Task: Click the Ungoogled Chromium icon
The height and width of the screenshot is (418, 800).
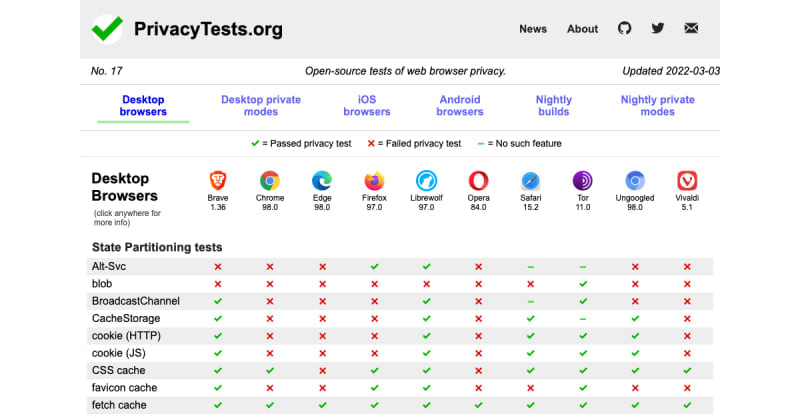Action: coord(635,181)
